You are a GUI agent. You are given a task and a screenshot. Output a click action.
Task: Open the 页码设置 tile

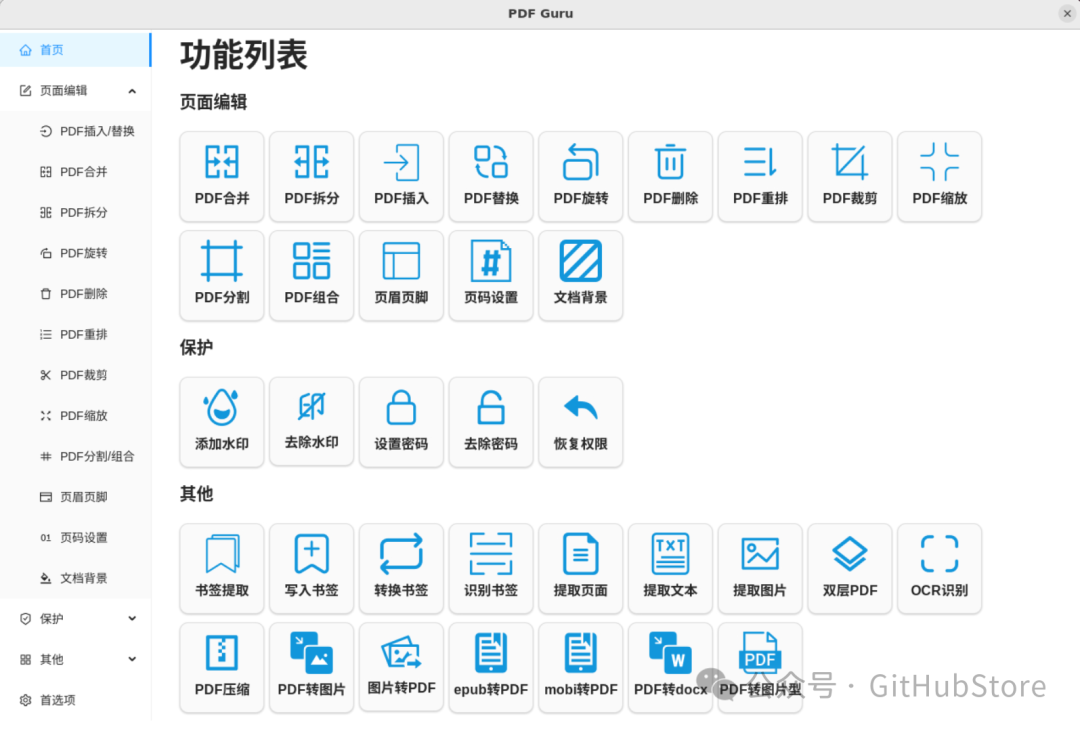491,276
